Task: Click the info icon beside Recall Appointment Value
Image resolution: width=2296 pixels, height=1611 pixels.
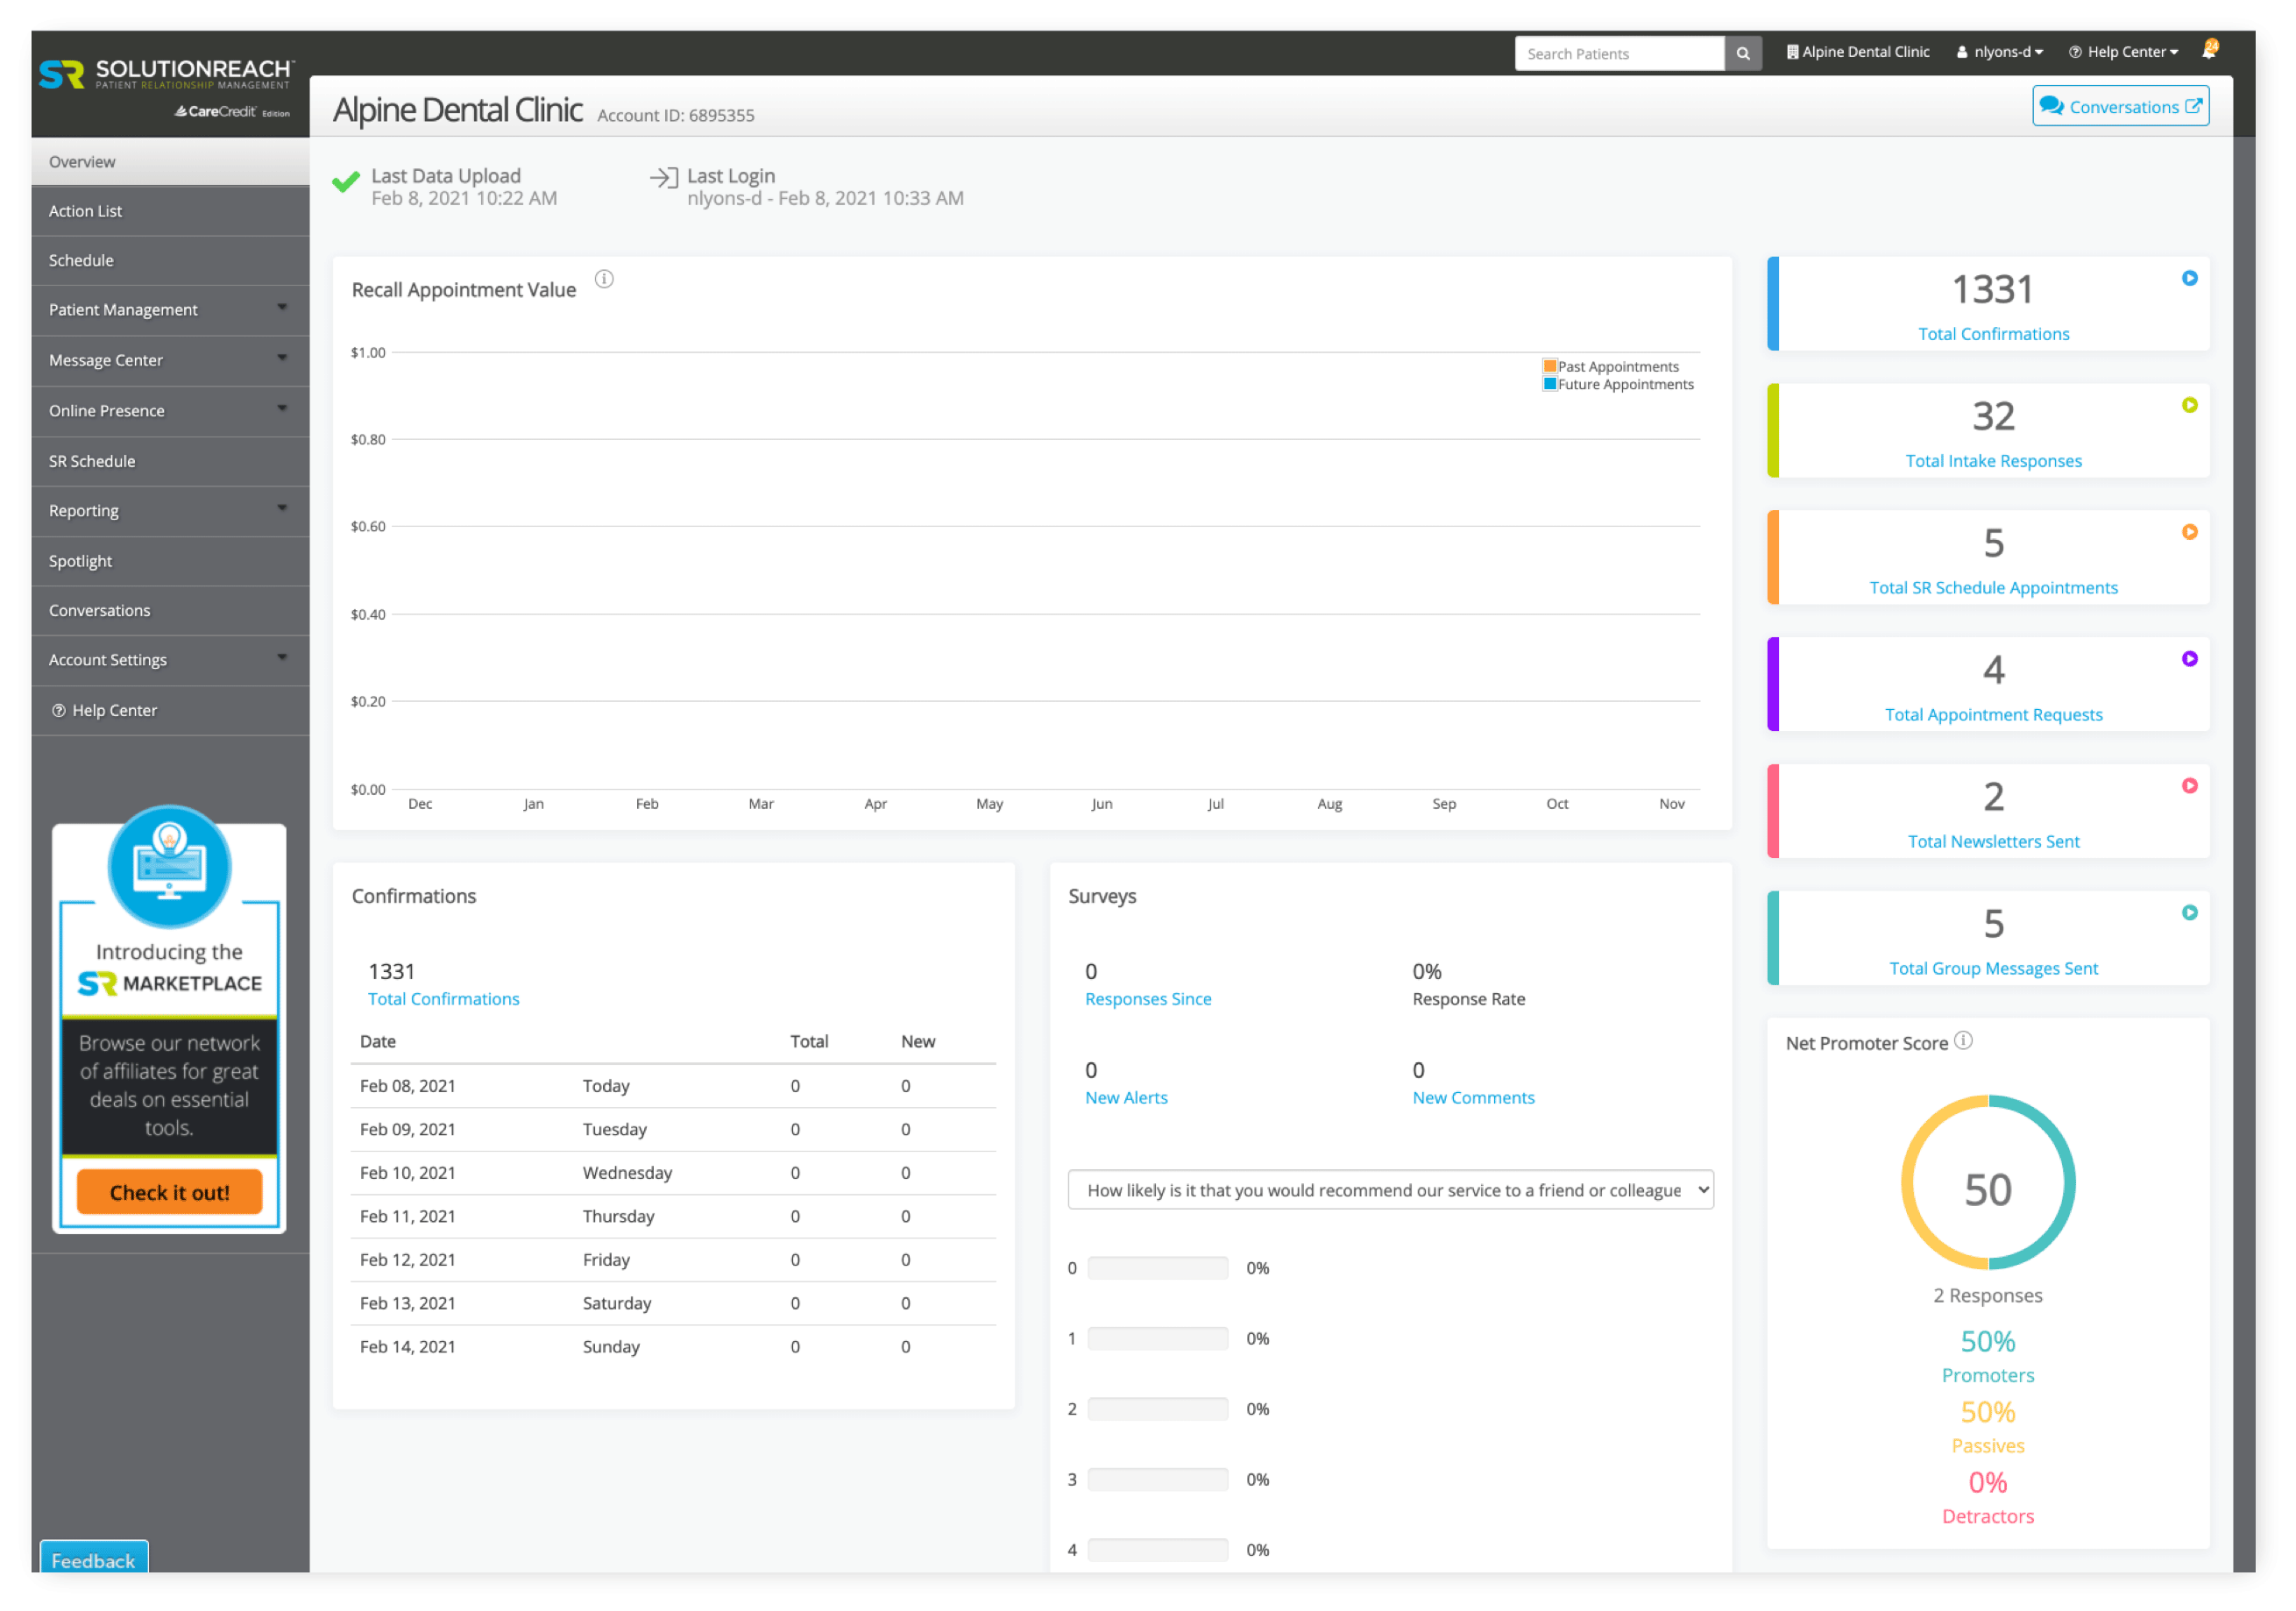Action: (x=604, y=279)
